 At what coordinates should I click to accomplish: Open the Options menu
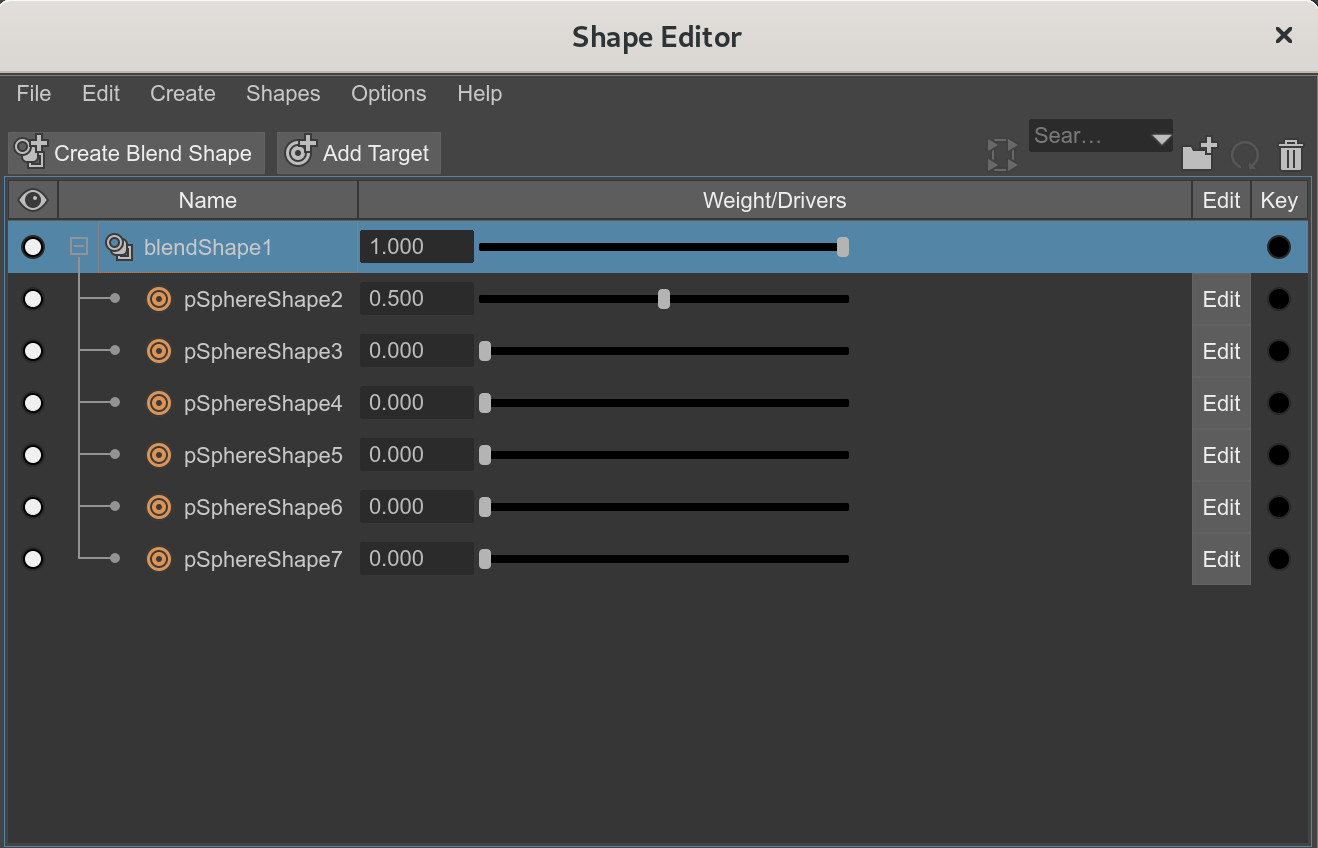point(389,94)
